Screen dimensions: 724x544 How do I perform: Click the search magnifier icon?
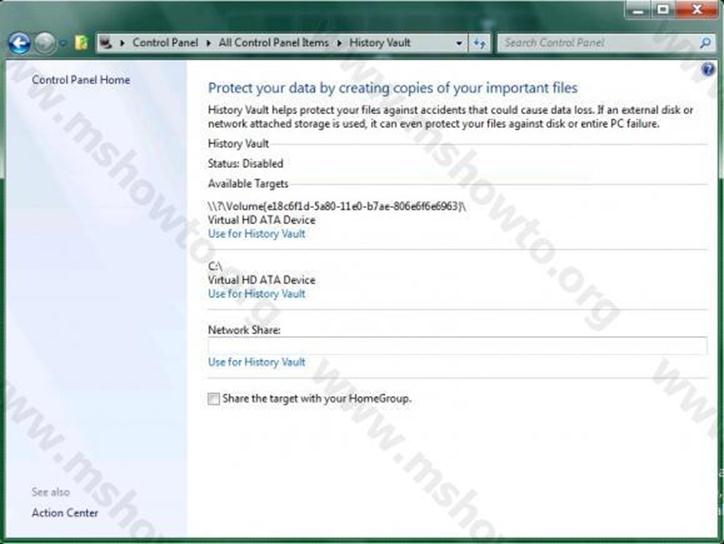tap(705, 43)
